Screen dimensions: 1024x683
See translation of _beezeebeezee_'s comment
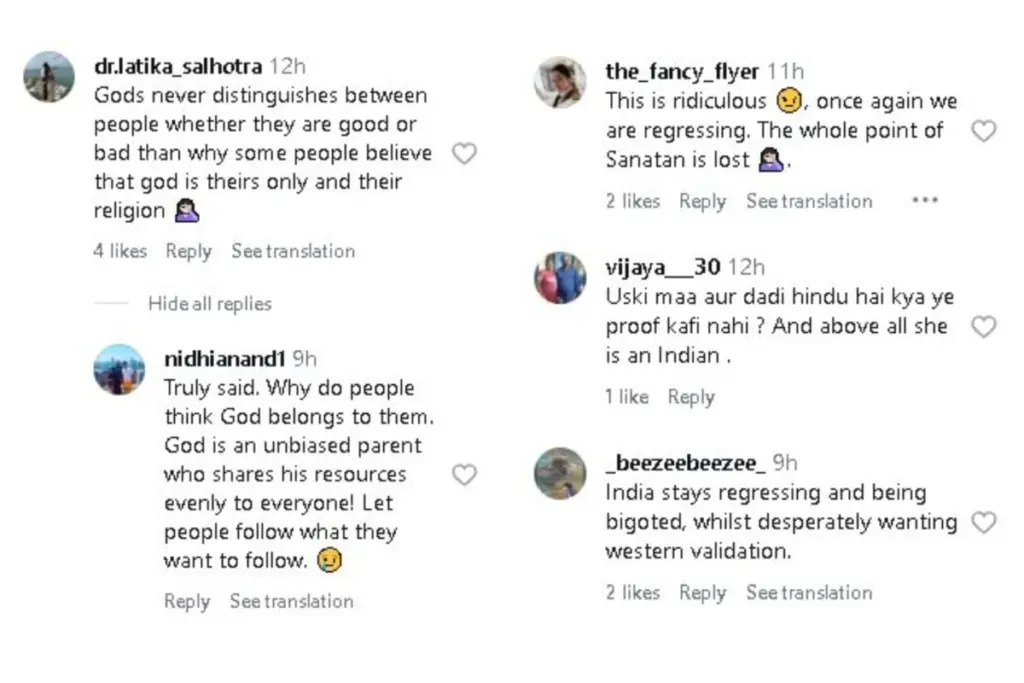(809, 592)
